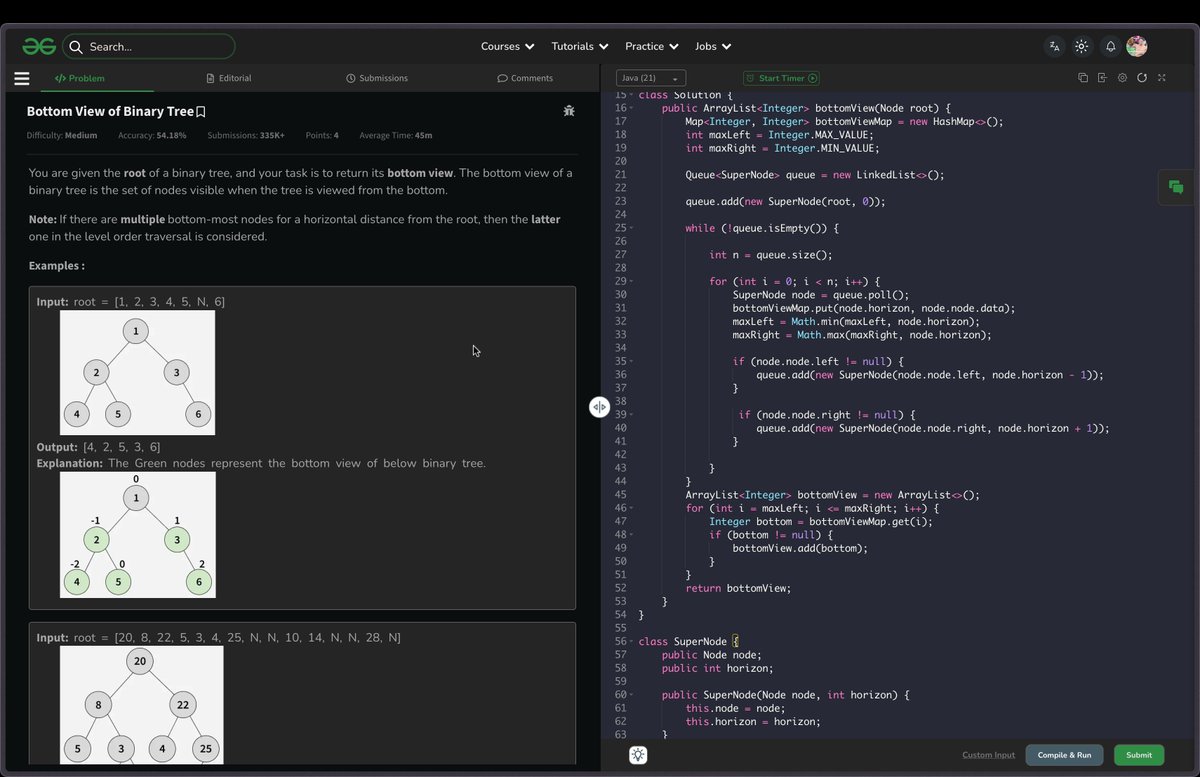Open the Courses dropdown

pos(507,46)
